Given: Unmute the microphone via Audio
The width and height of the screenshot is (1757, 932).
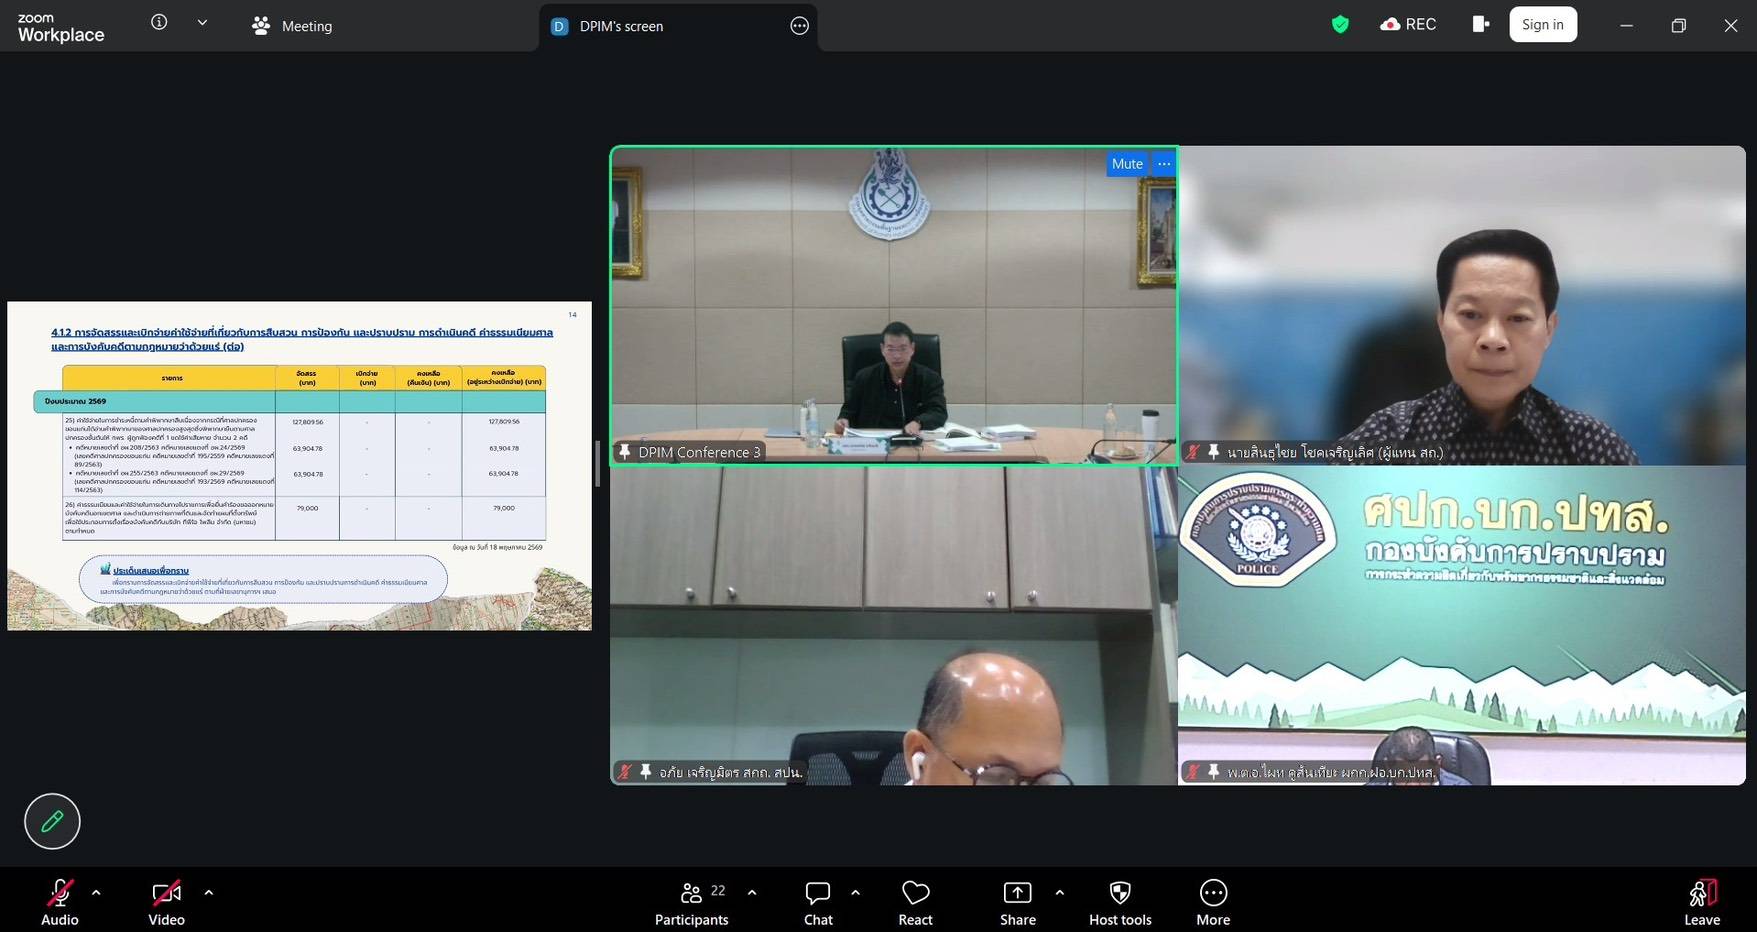Looking at the screenshot, I should click(x=60, y=902).
